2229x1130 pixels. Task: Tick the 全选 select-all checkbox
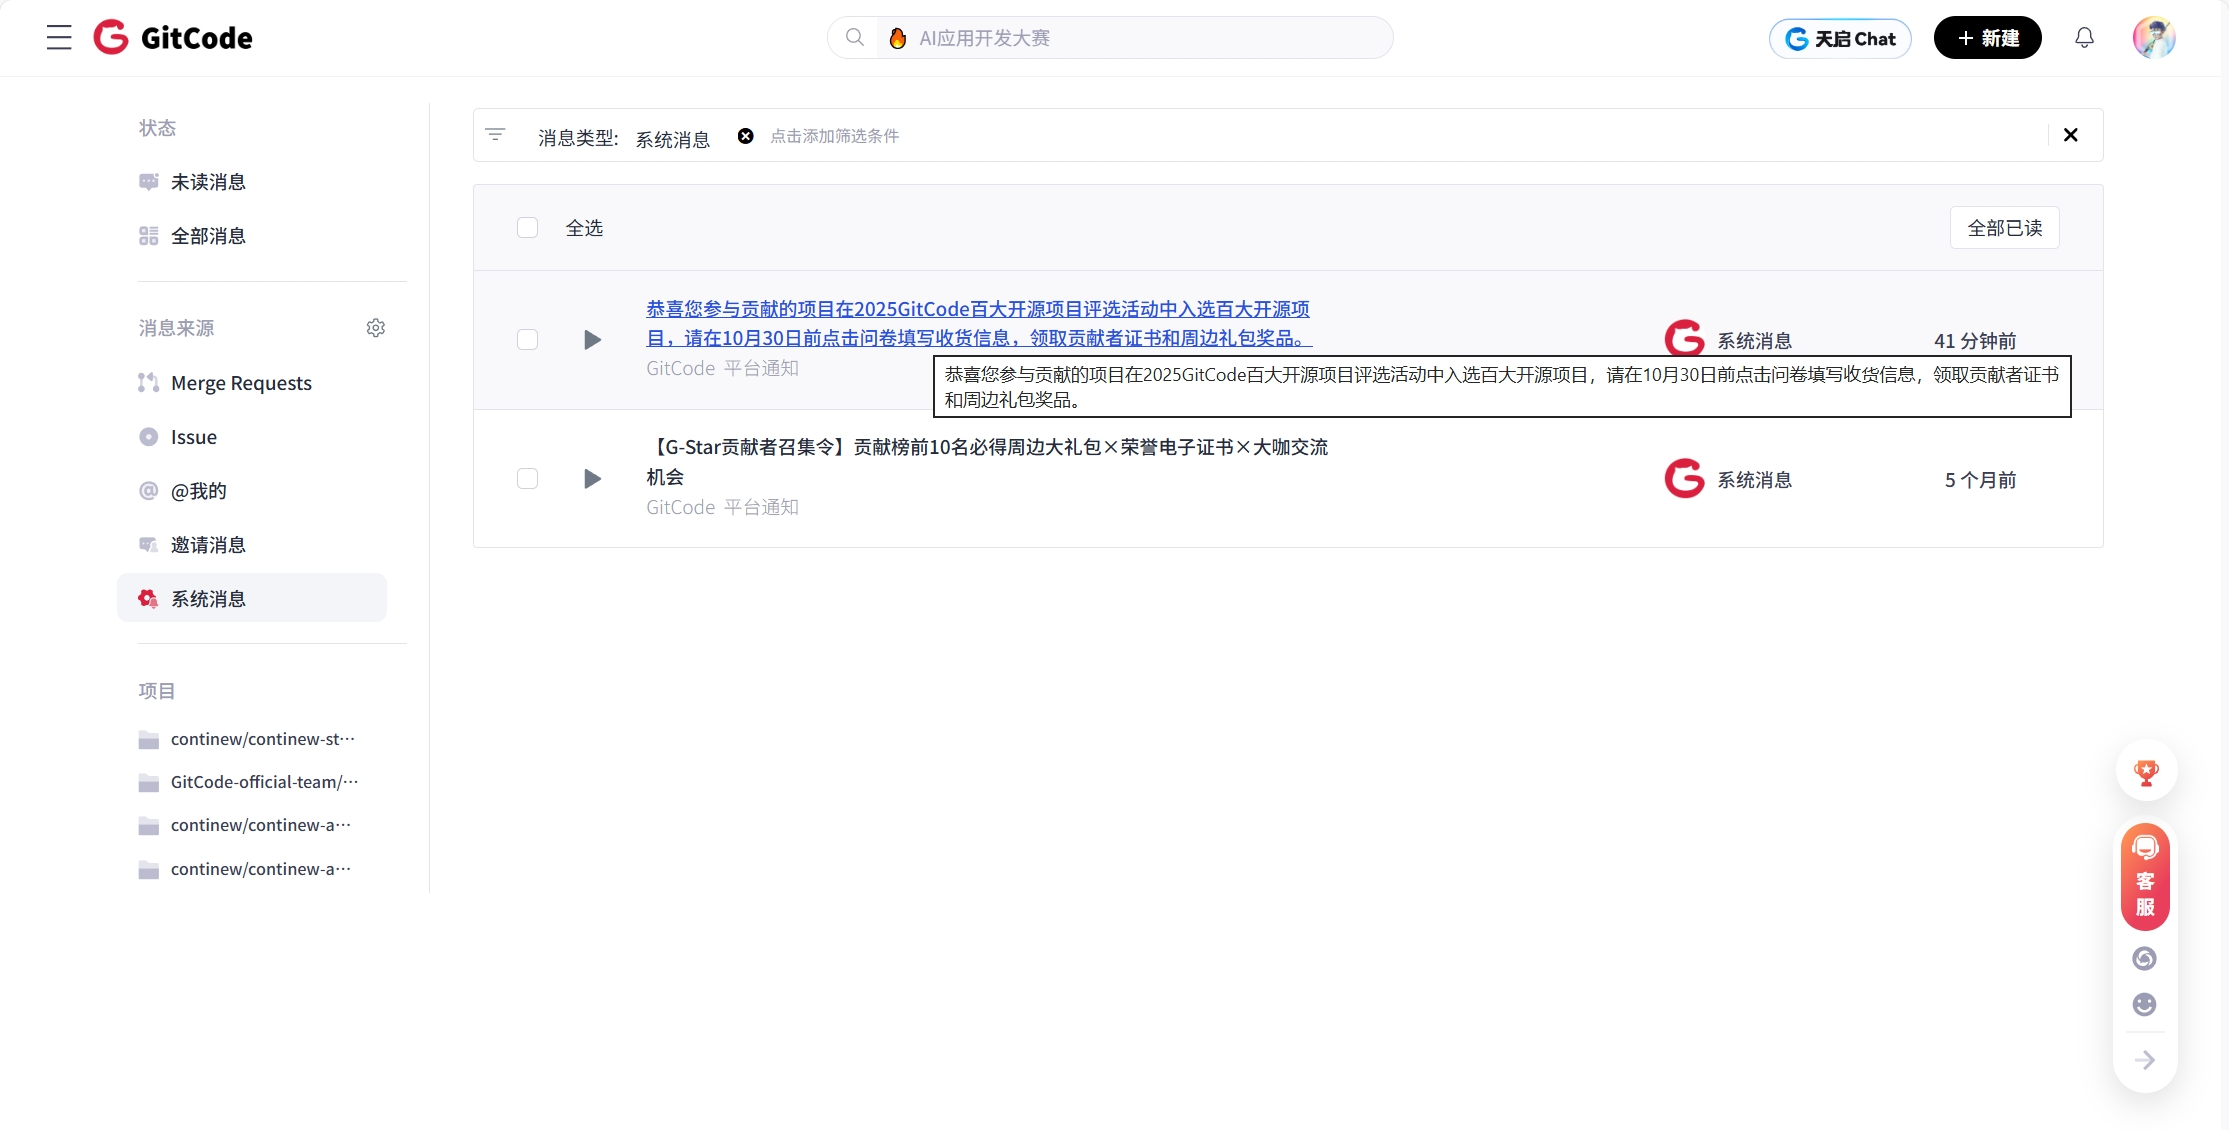(x=527, y=228)
